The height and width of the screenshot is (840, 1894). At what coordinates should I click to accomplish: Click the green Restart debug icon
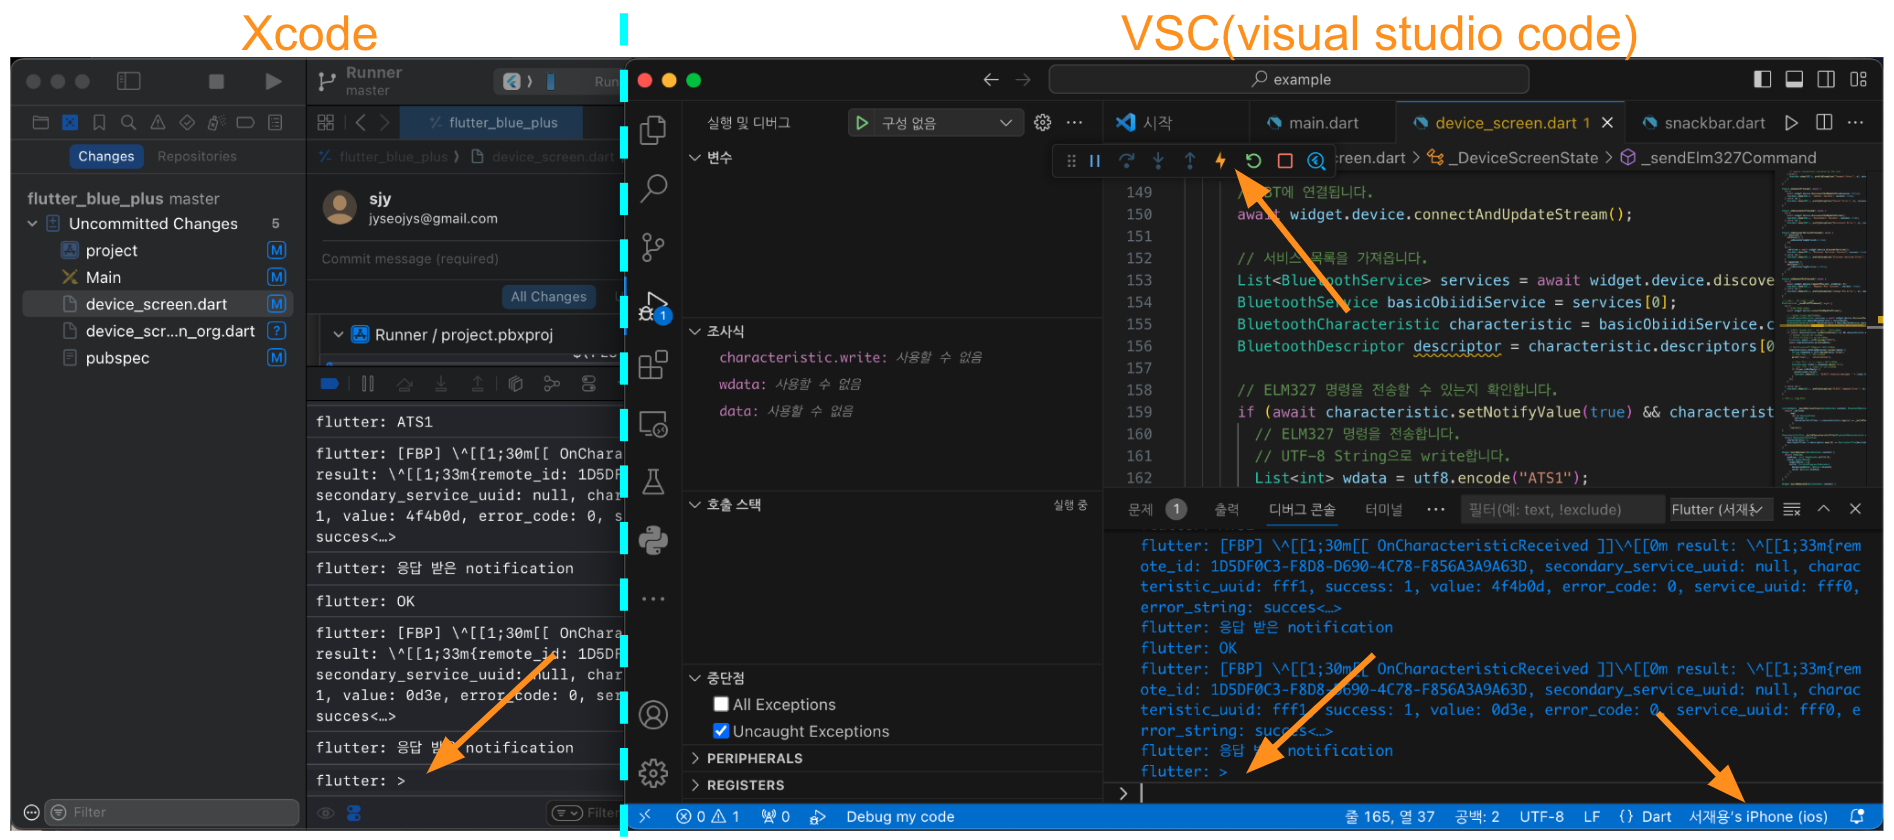pyautogui.click(x=1253, y=160)
